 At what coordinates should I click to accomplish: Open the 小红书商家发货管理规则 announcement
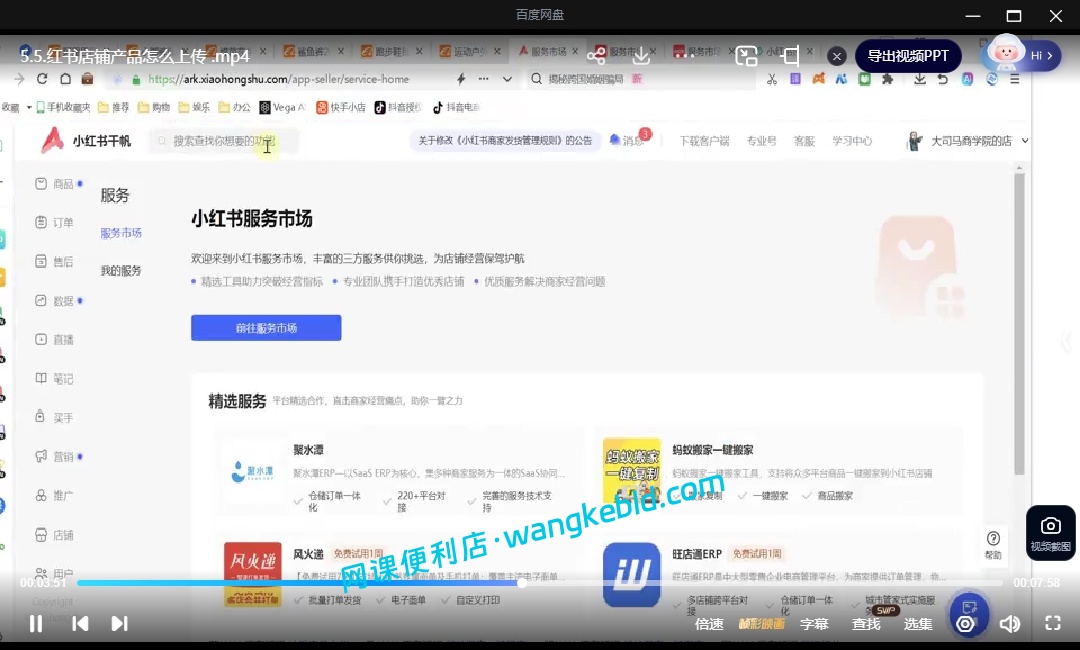pyautogui.click(x=505, y=140)
